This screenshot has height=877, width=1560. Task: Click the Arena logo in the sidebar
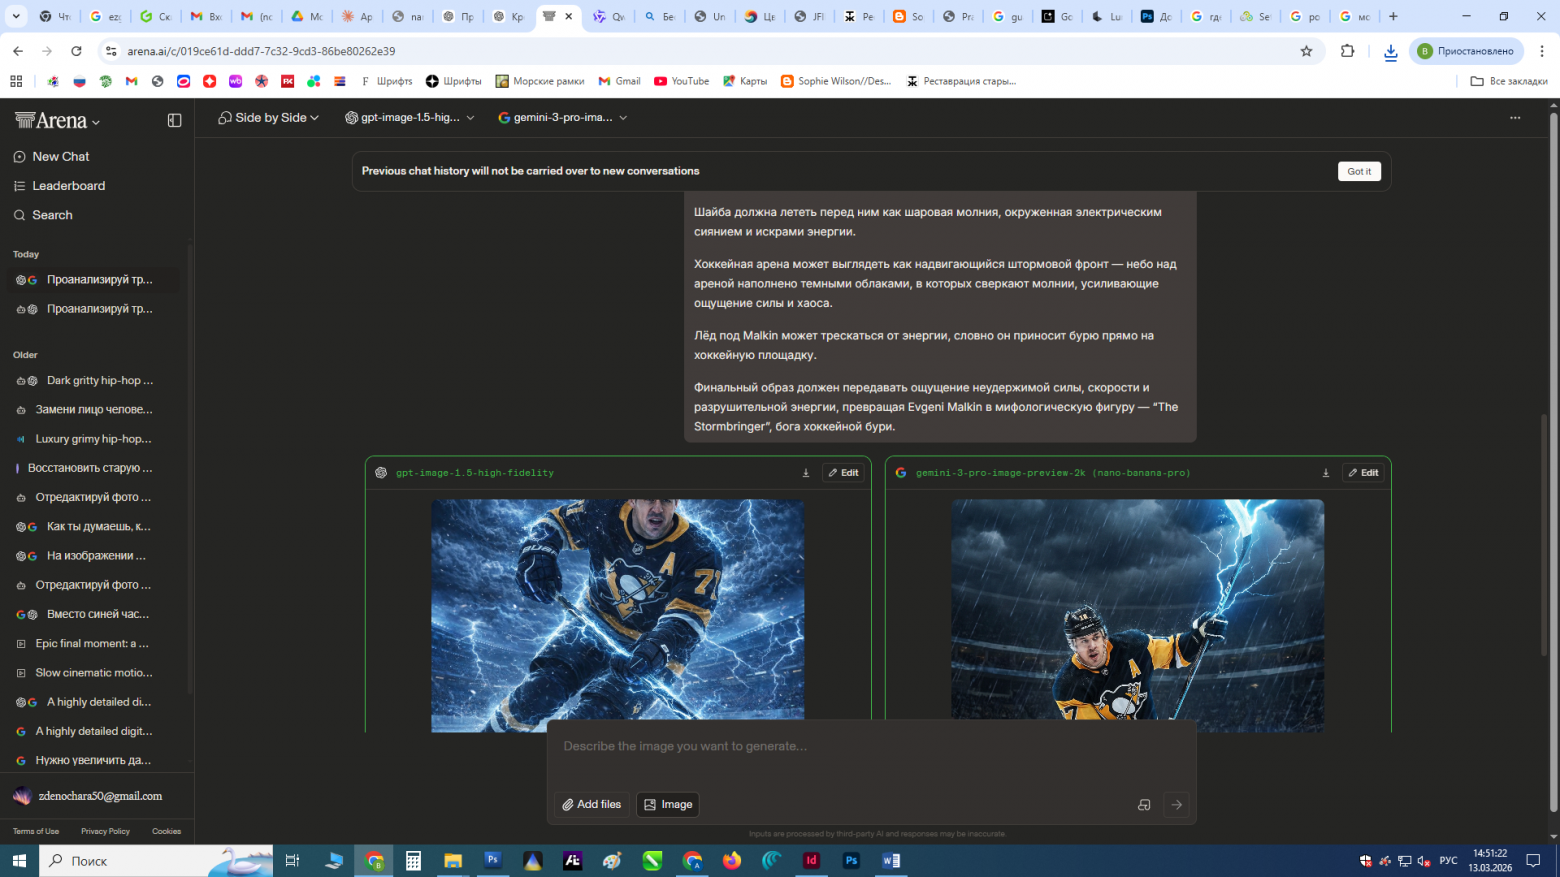point(50,120)
